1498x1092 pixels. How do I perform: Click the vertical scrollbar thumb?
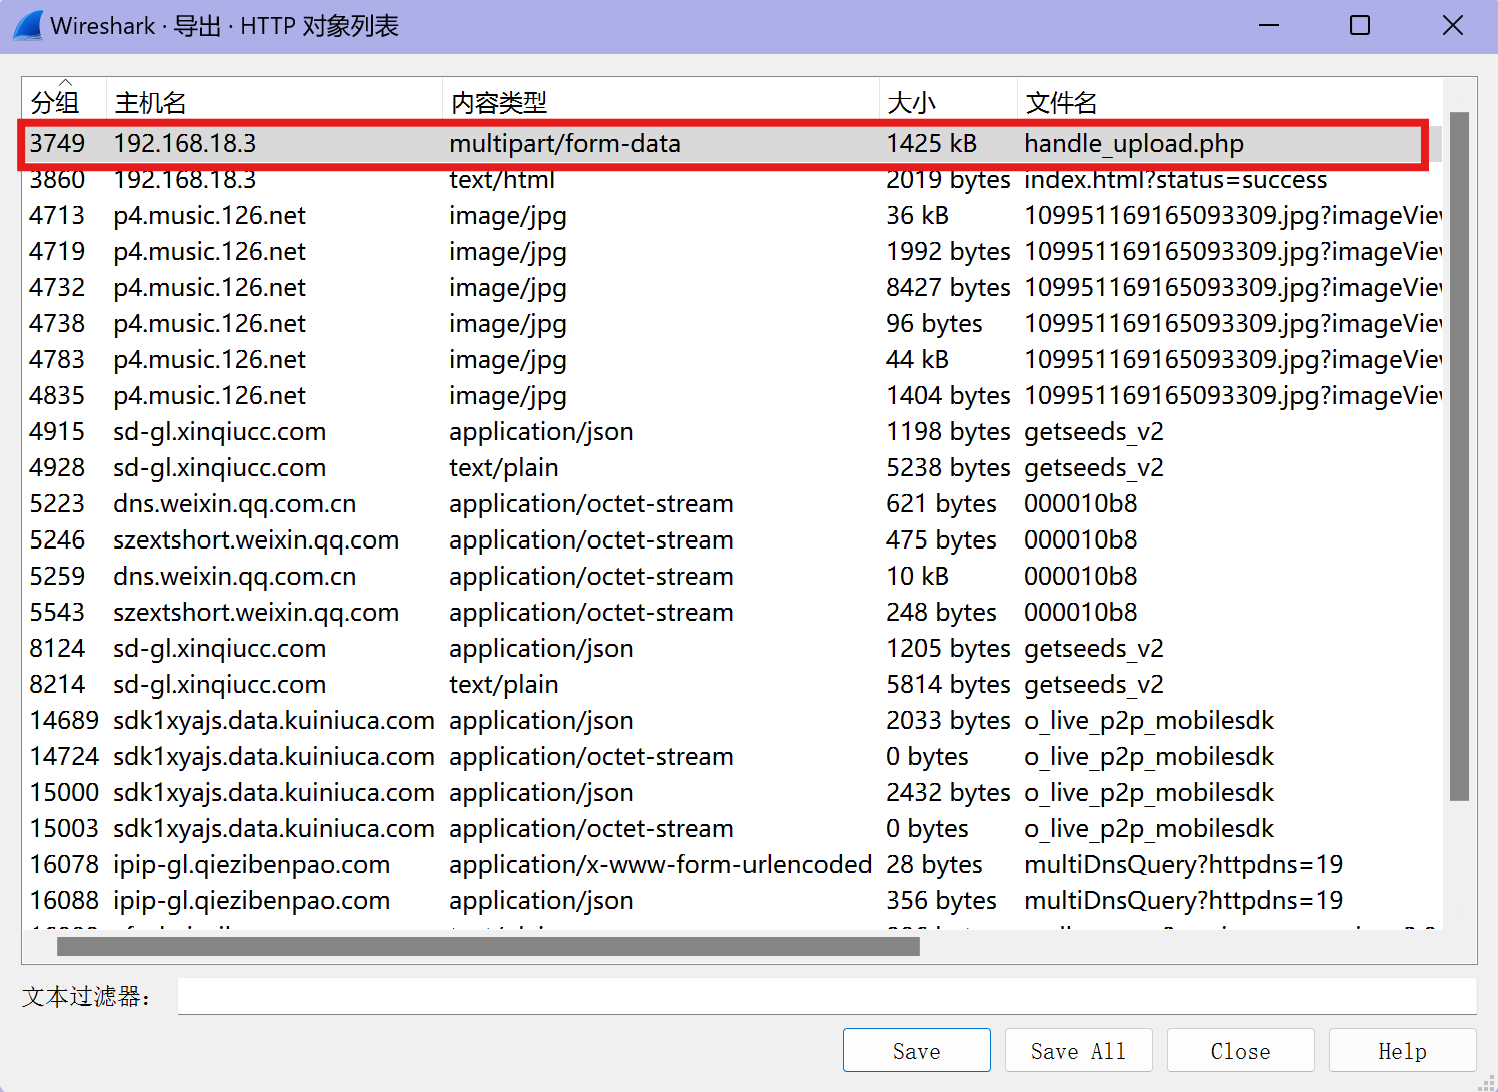(x=1459, y=456)
